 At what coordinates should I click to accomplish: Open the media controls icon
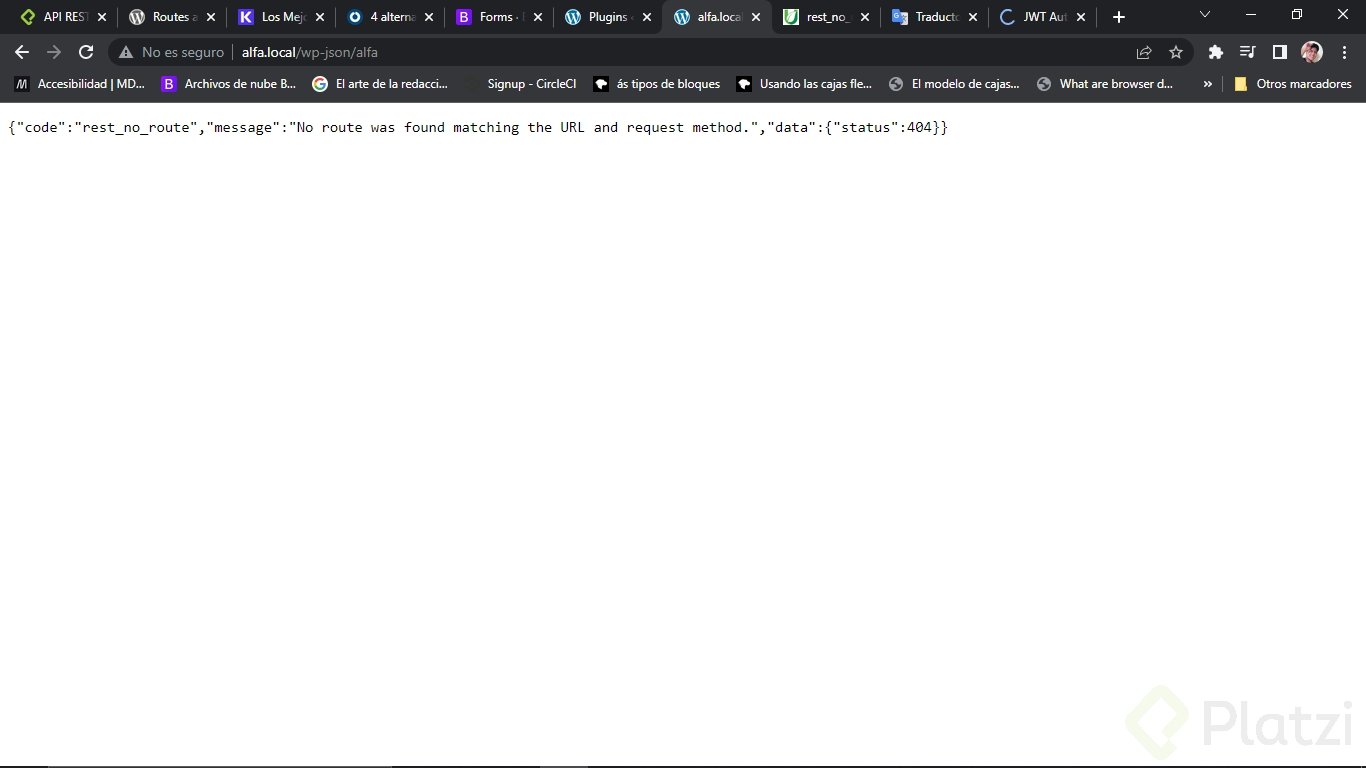(x=1248, y=52)
